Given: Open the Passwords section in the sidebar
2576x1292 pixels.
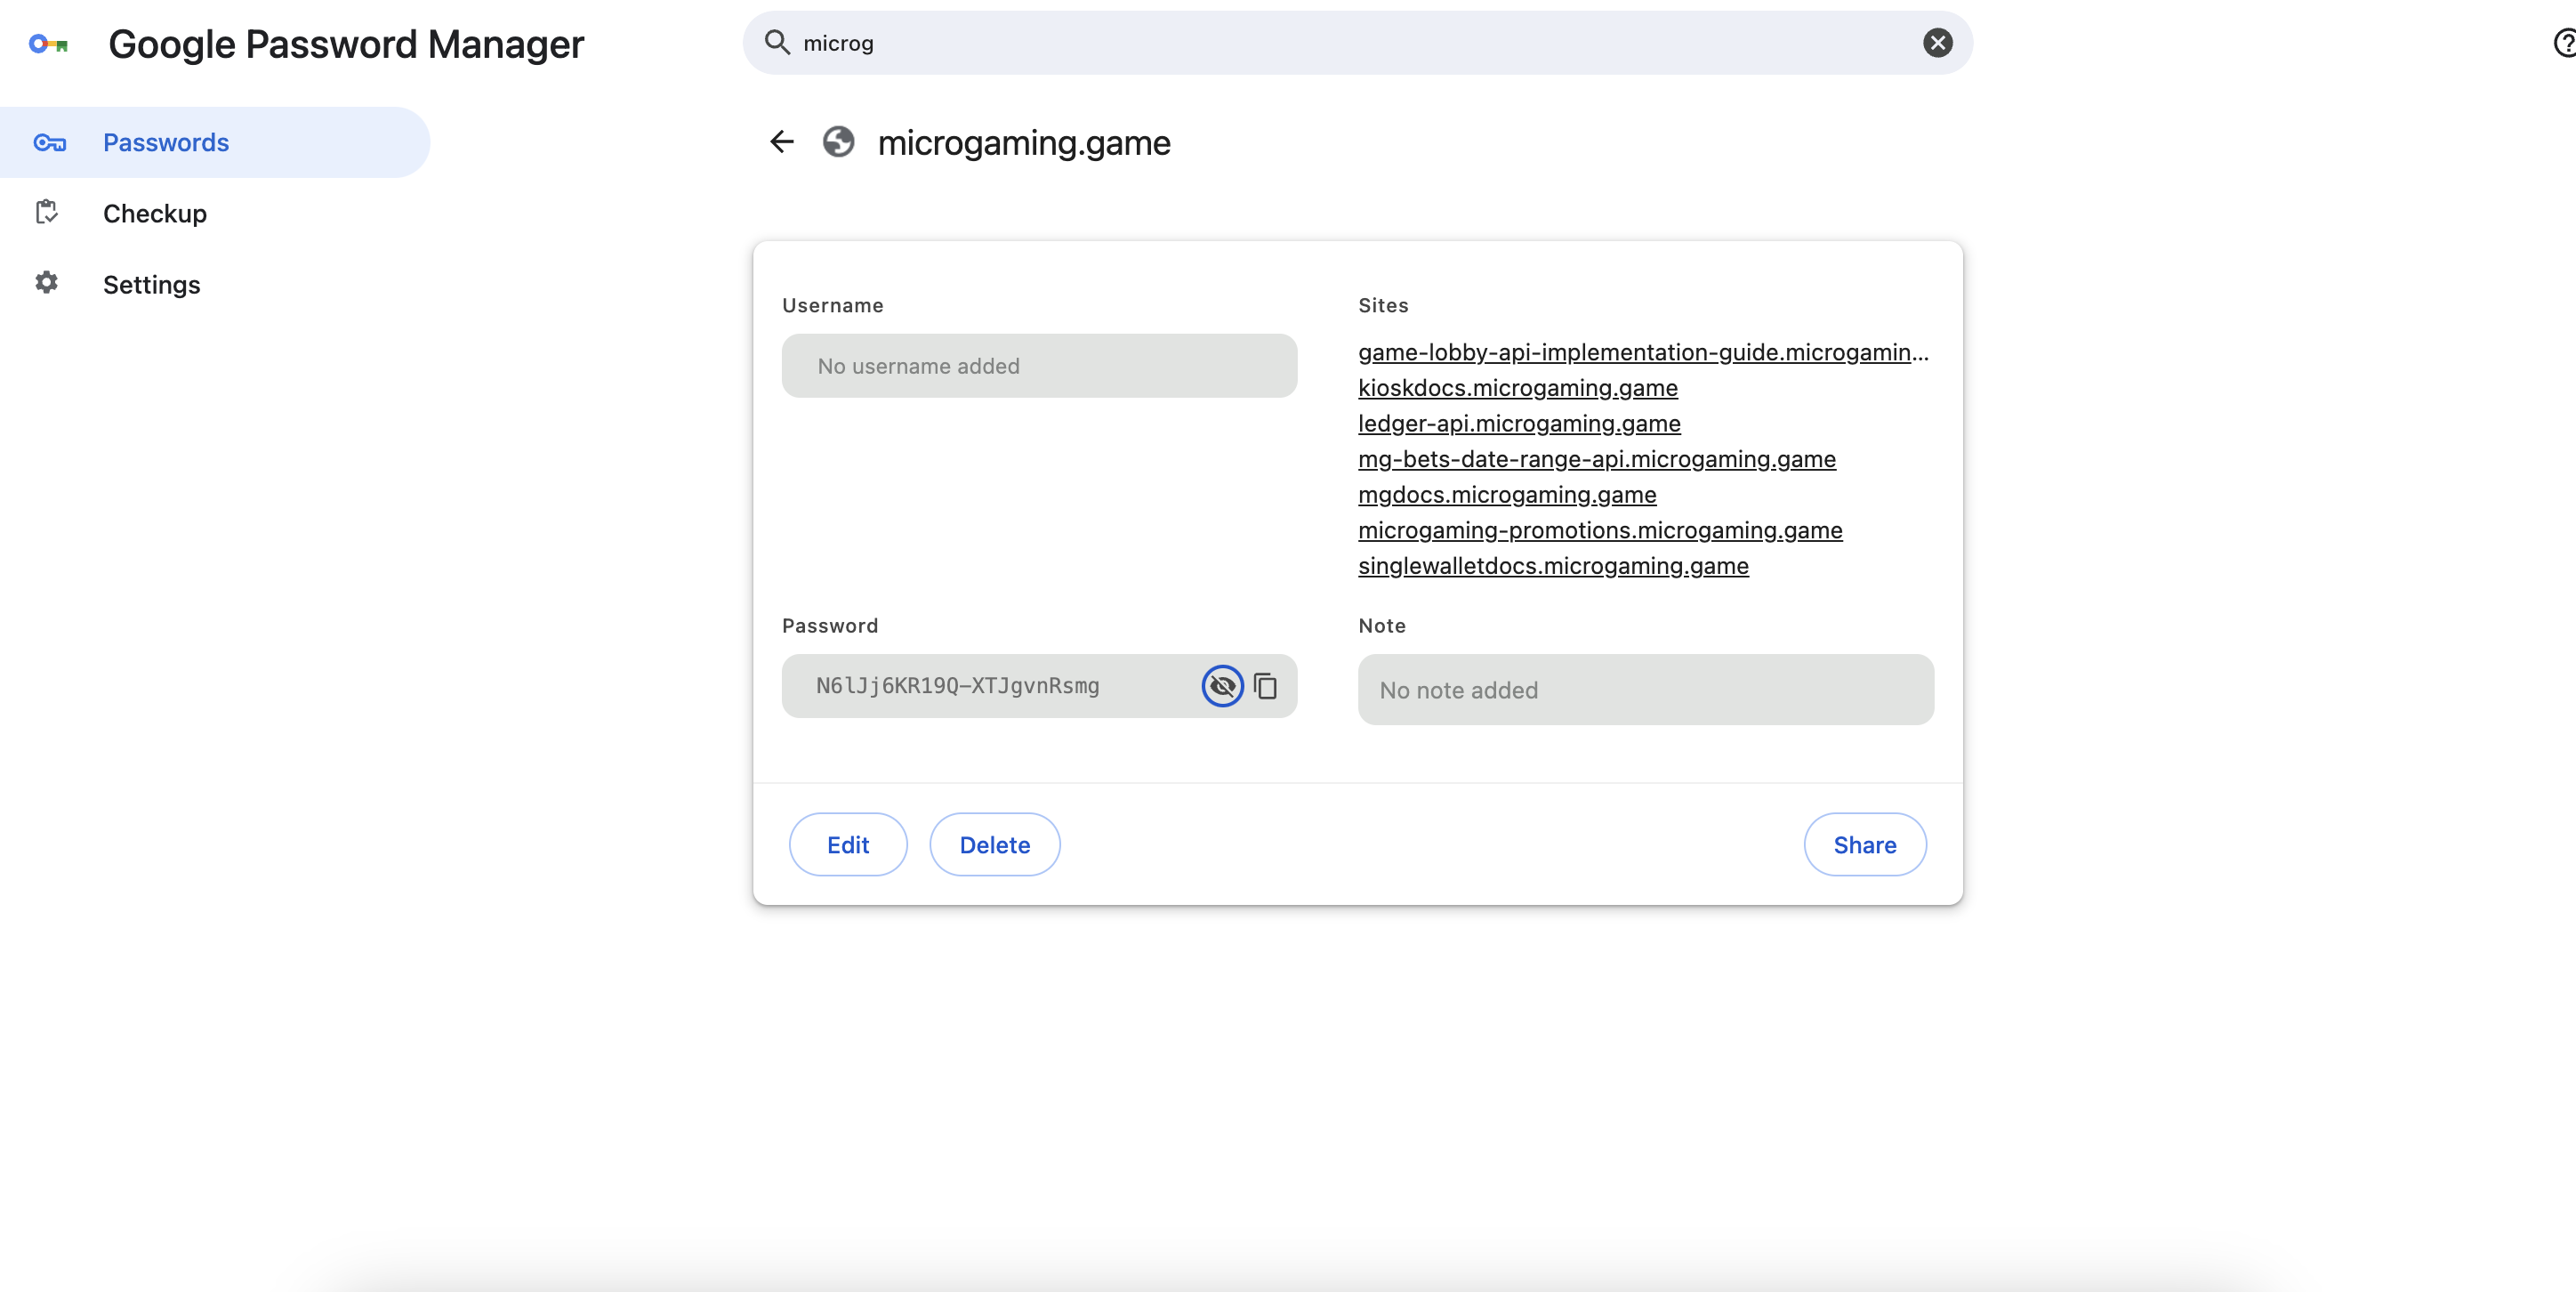Looking at the screenshot, I should pos(166,143).
